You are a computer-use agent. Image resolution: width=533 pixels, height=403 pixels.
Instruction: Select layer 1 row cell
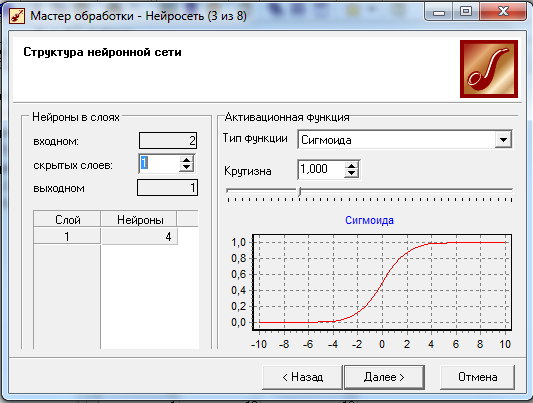(67, 236)
